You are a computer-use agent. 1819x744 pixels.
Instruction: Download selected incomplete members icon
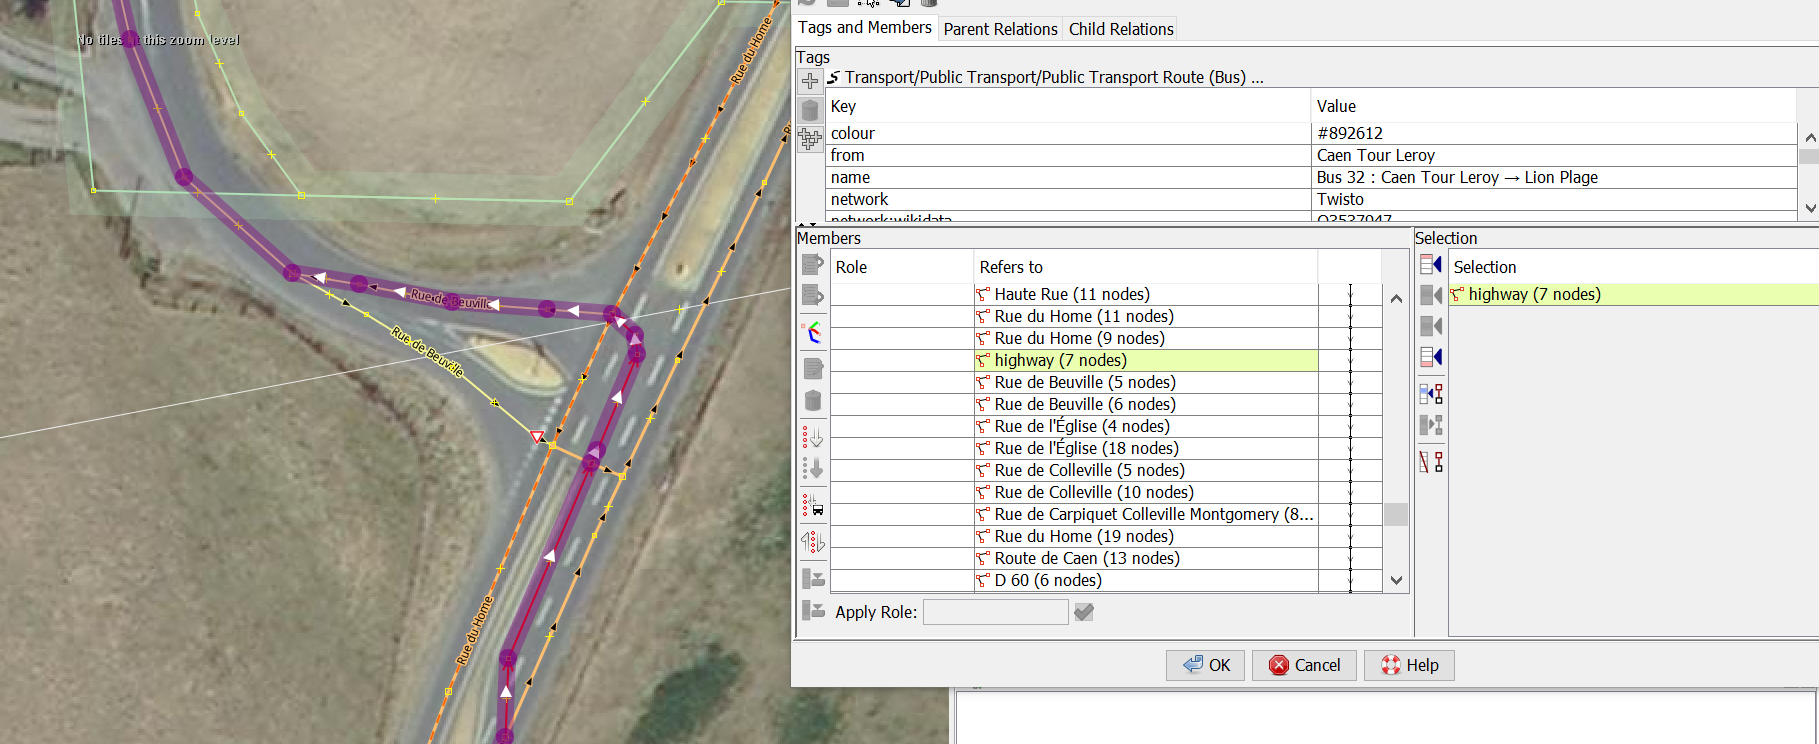click(x=813, y=468)
